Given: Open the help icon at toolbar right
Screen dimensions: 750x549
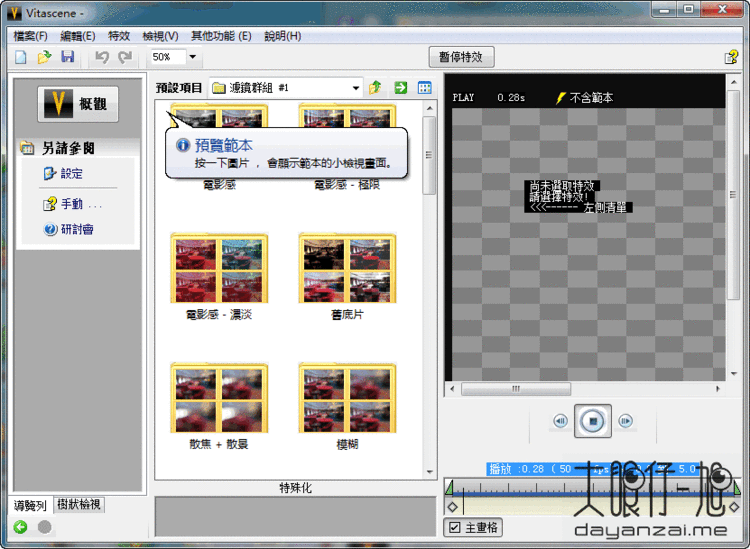Looking at the screenshot, I should click(731, 57).
